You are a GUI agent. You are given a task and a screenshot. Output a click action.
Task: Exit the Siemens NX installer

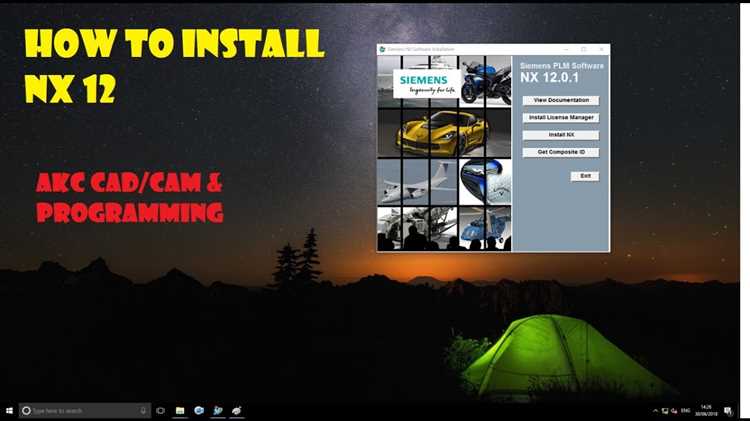pos(585,176)
